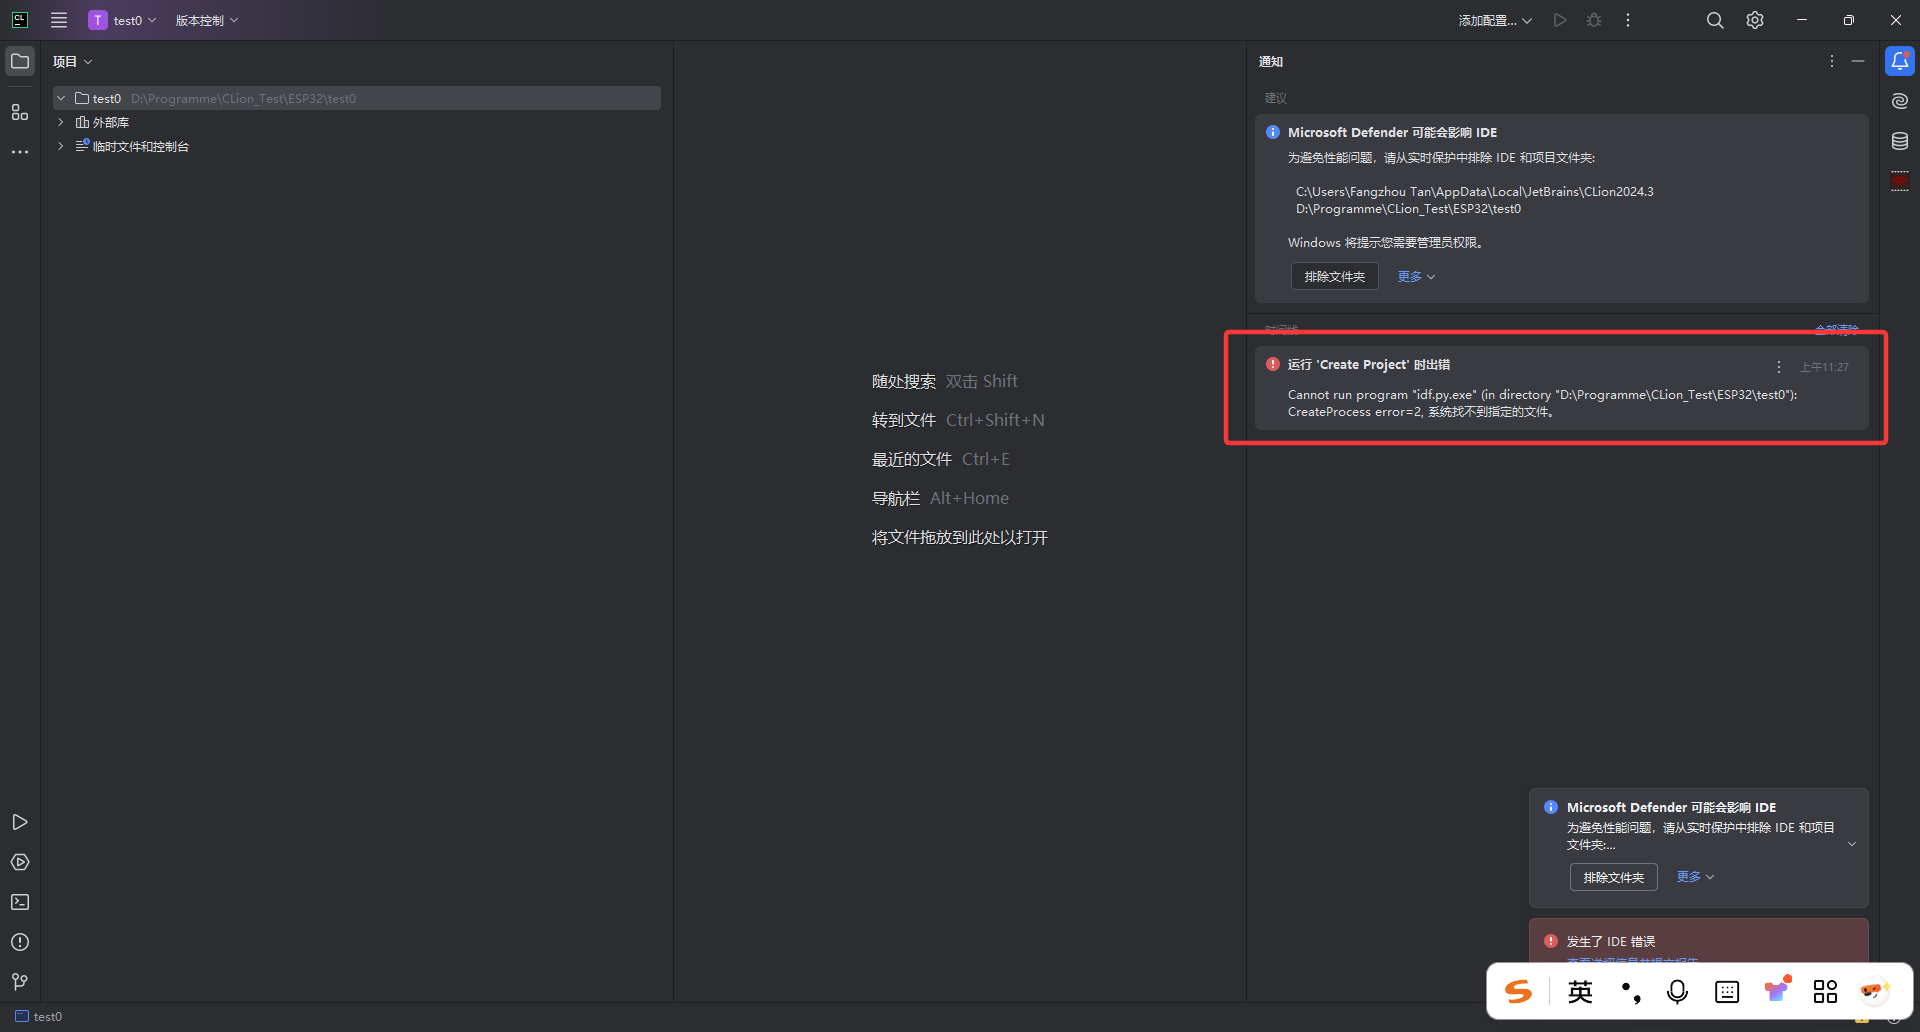
Task: Open the IME toolbox grid icon
Action: pos(1826,991)
